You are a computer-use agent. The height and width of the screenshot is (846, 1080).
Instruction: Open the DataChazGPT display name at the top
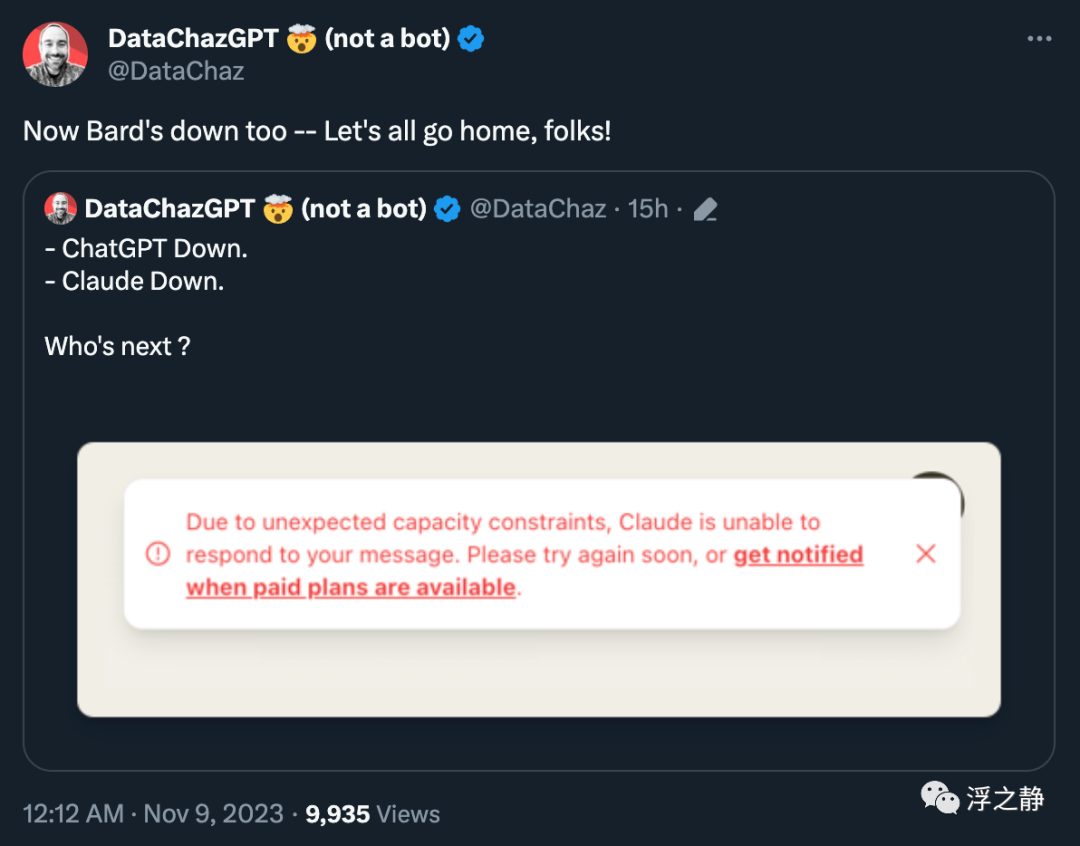pos(194,39)
